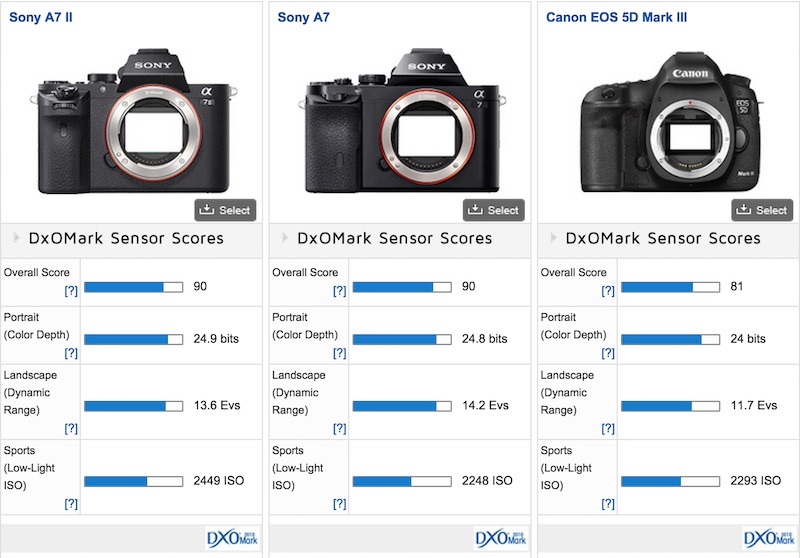Image resolution: width=800 pixels, height=558 pixels.
Task: Click Sony A7 dynamic range bar
Action: pos(402,406)
